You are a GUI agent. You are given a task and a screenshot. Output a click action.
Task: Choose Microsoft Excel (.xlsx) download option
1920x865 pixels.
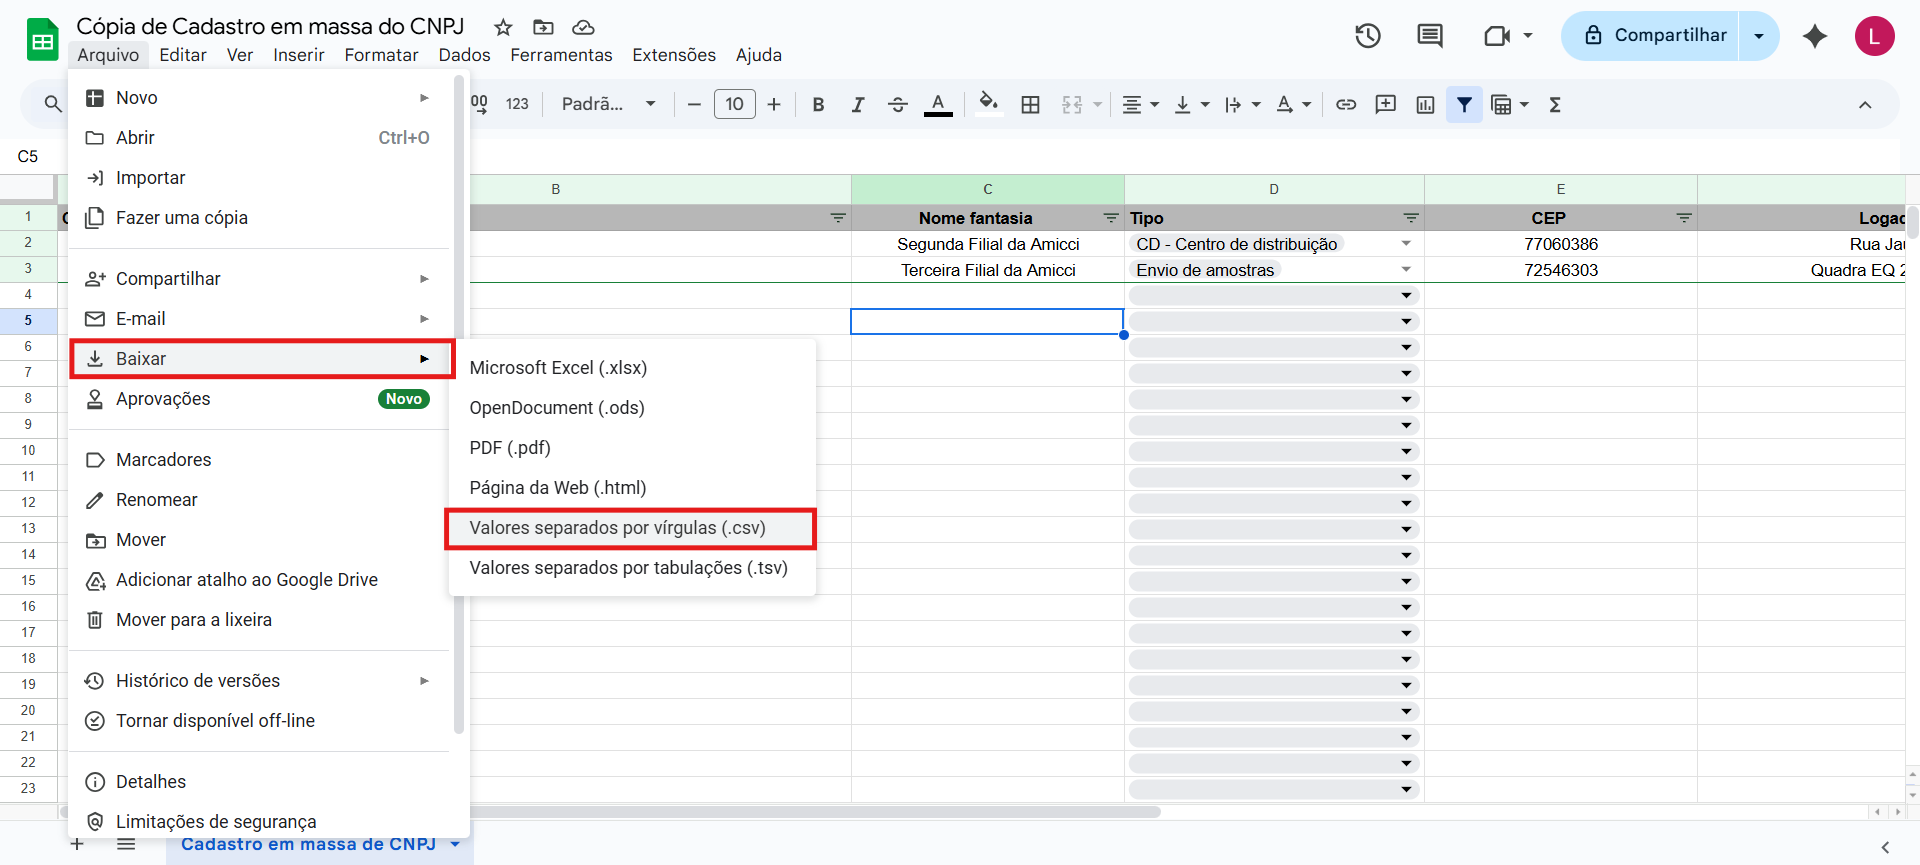558,368
